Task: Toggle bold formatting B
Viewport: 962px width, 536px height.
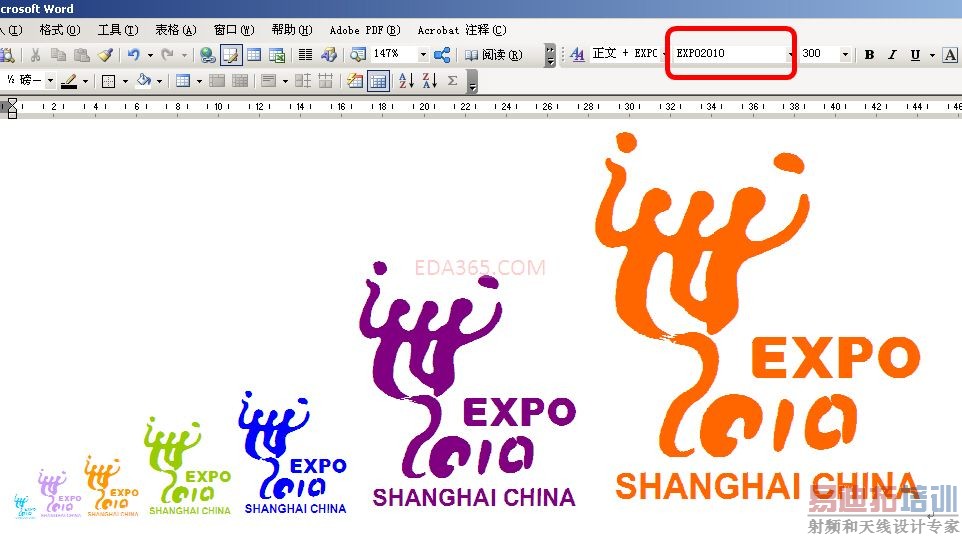Action: 869,54
